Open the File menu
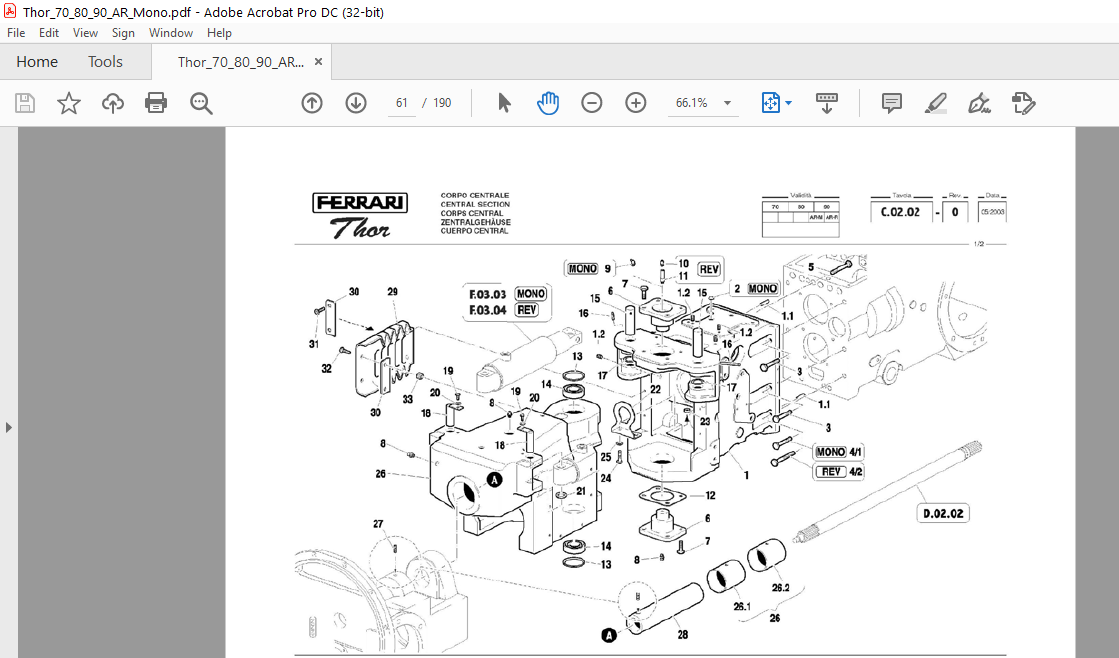Viewport: 1119px width, 658px height. pos(16,33)
